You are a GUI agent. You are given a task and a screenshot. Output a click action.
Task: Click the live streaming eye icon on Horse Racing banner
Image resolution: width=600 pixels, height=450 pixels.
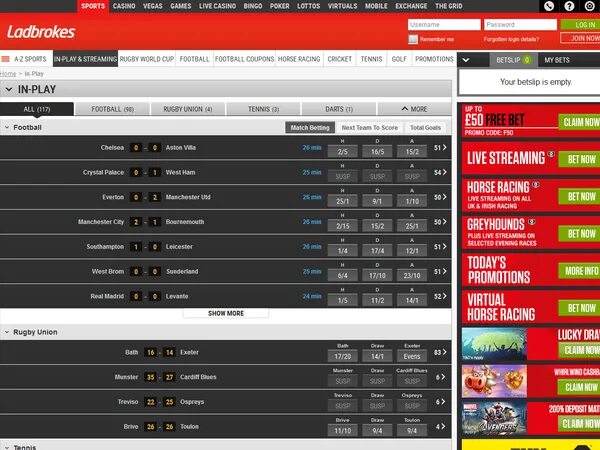click(536, 185)
